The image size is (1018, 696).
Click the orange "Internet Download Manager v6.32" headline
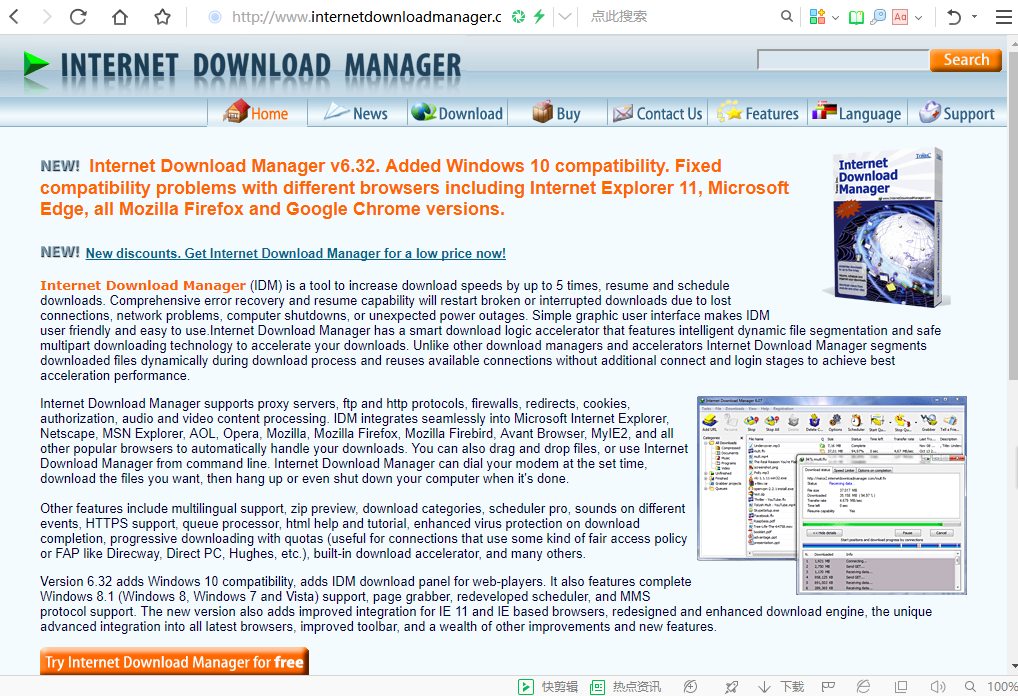[x=414, y=188]
